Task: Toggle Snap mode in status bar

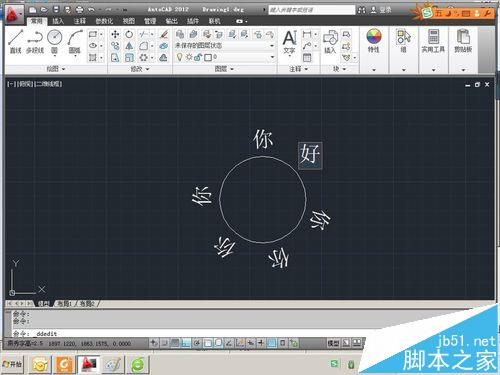Action: coord(165,343)
